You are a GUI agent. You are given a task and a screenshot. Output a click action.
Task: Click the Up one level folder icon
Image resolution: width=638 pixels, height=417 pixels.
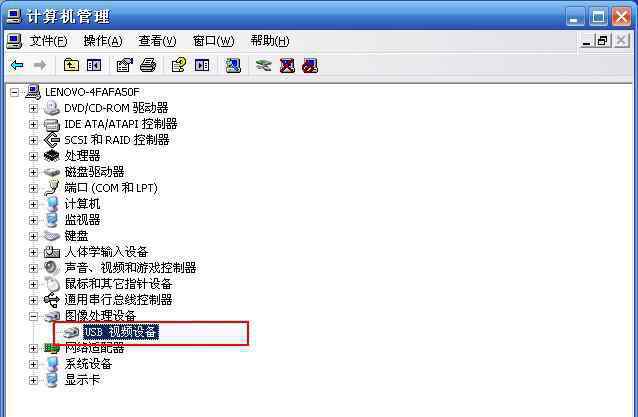71,65
